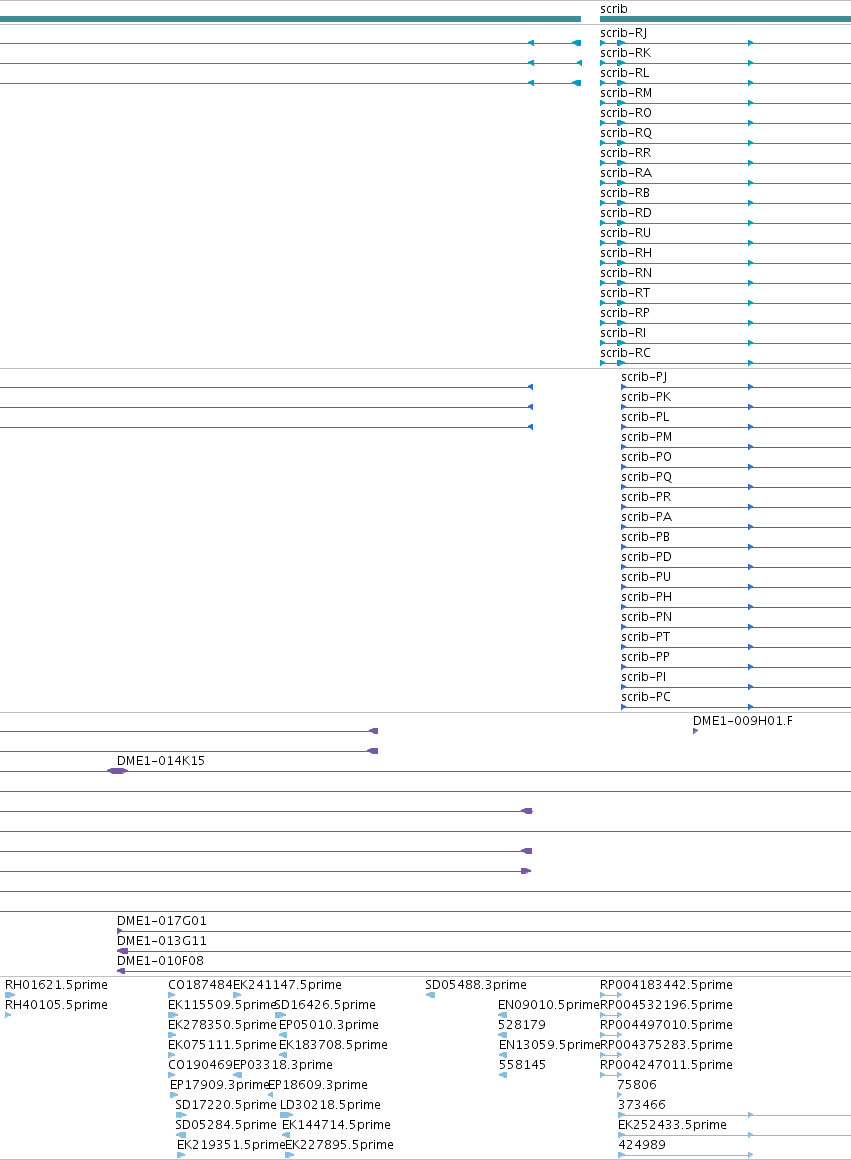Choose the scrib-RI transcript label
Image resolution: width=851 pixels, height=1160 pixels.
pos(623,332)
